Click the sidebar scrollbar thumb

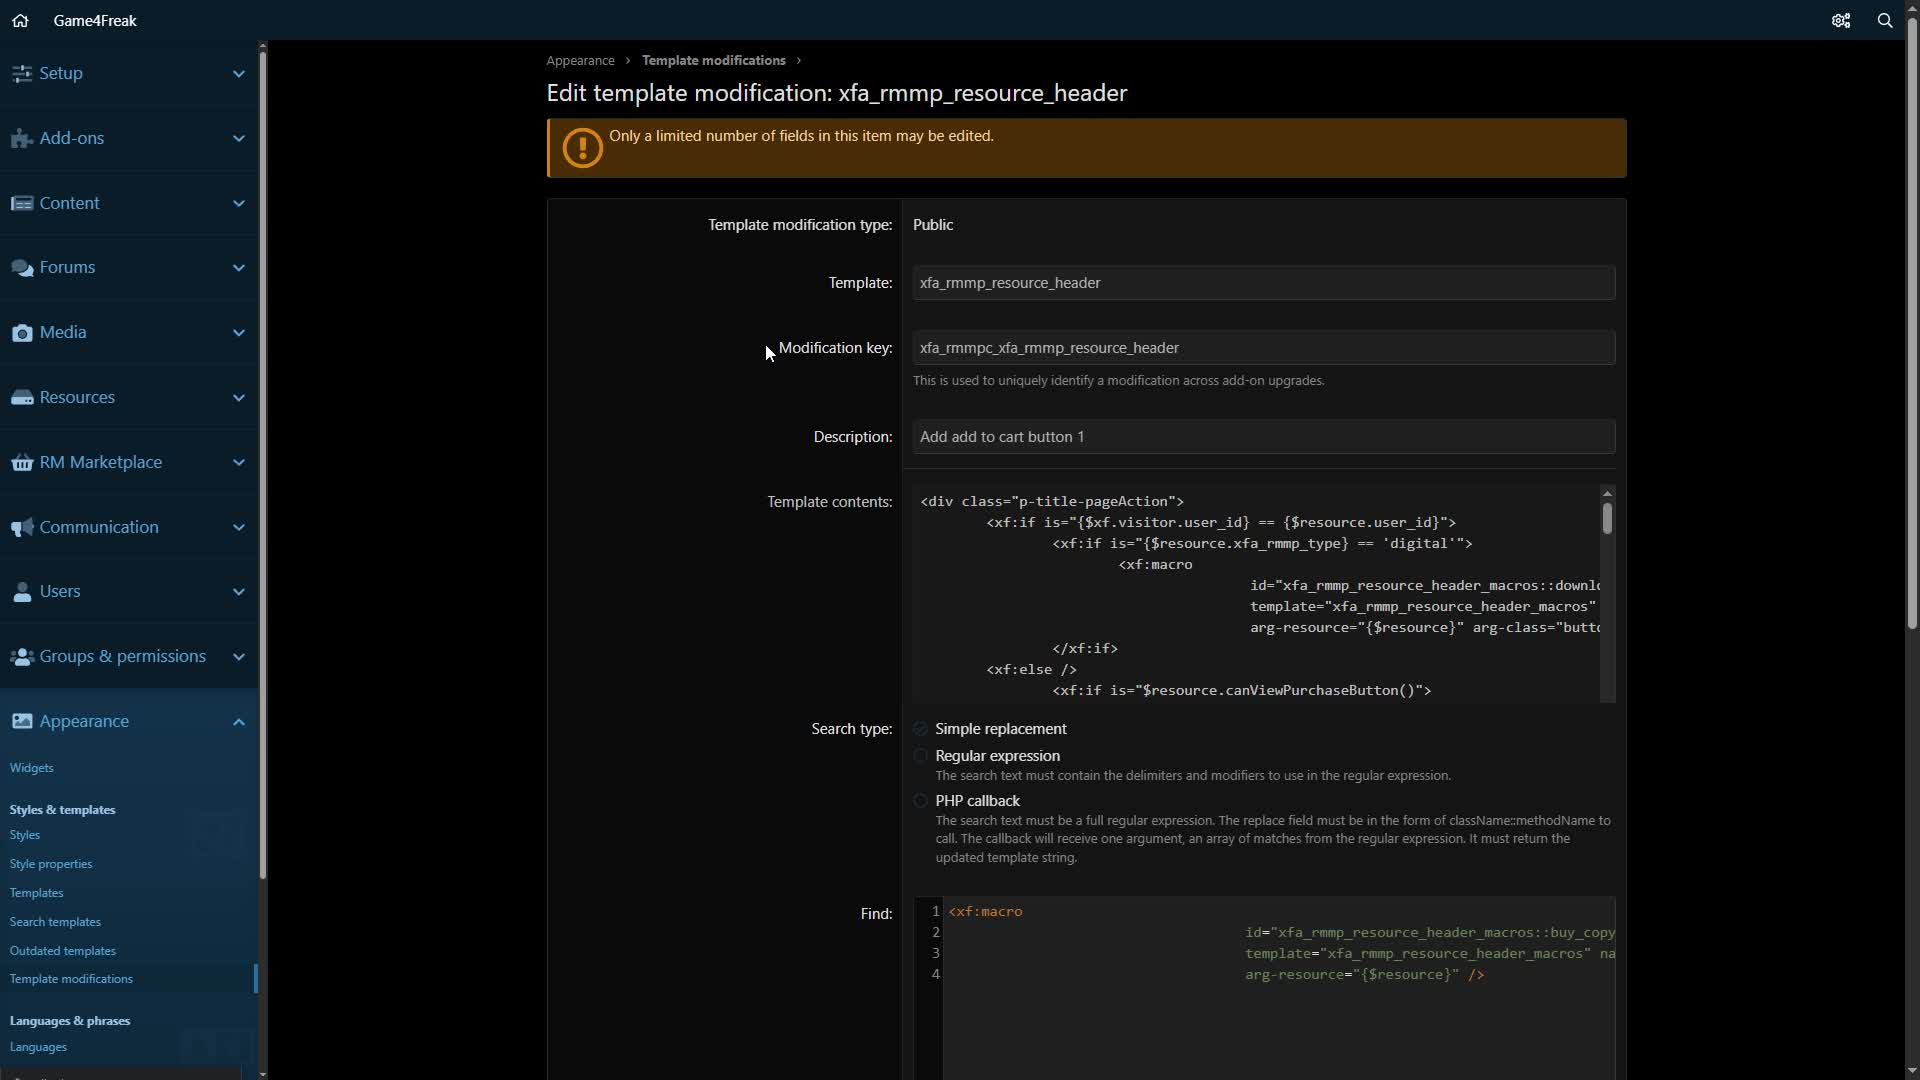click(x=262, y=465)
